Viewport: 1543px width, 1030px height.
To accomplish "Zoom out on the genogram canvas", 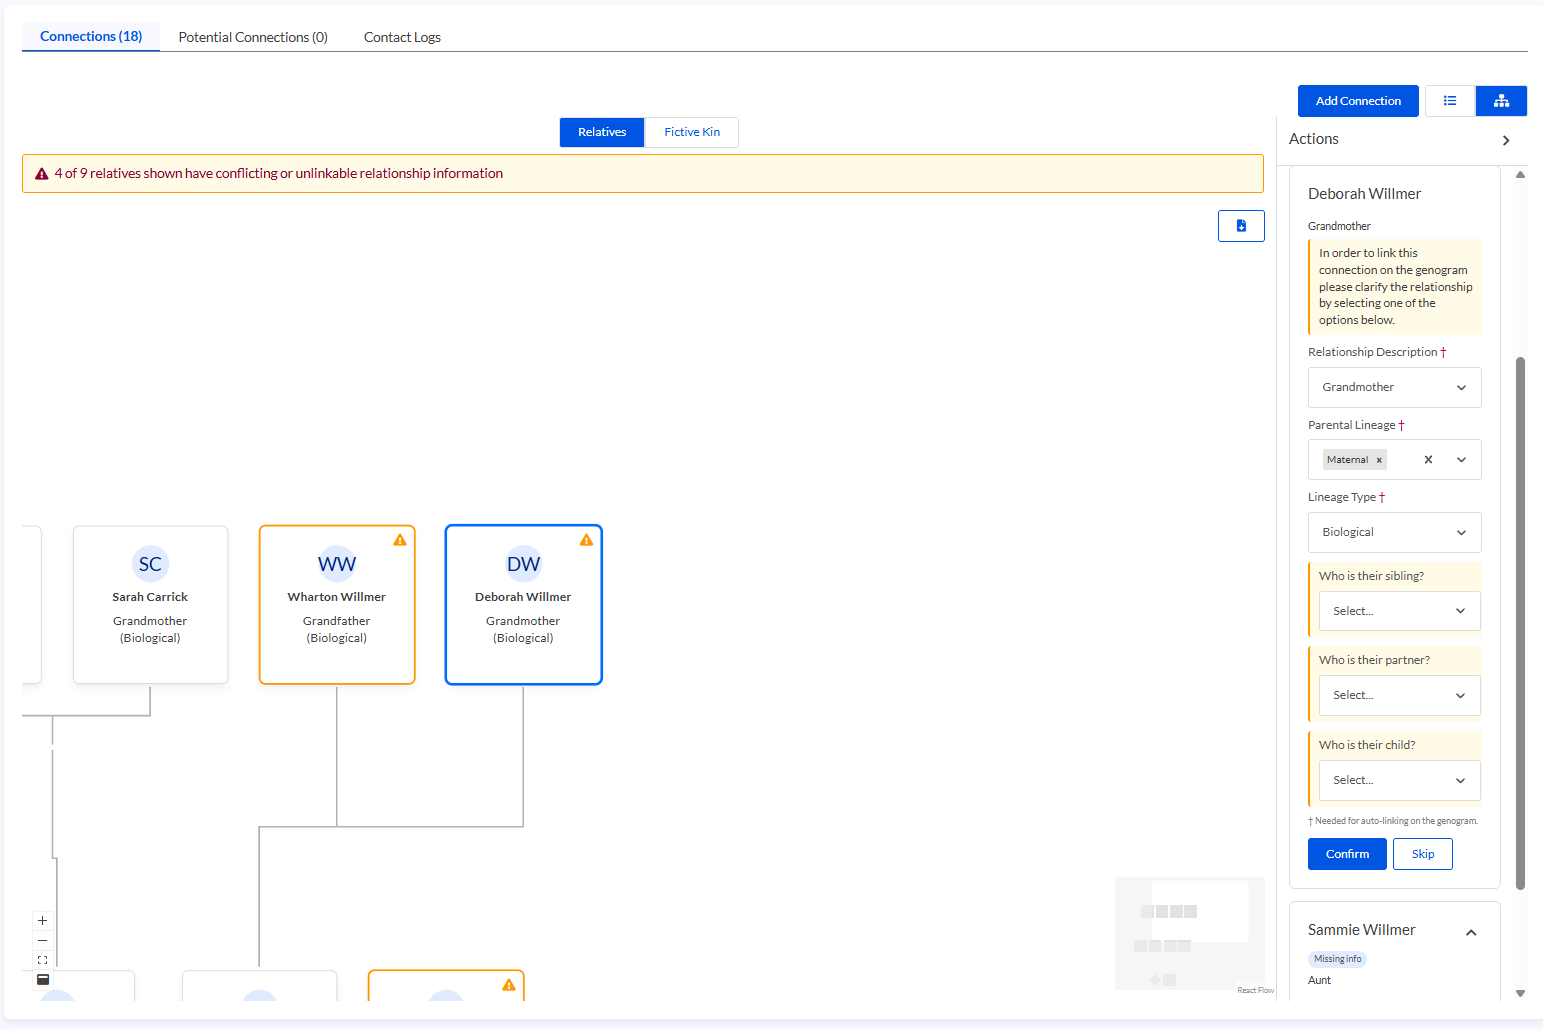I will click(x=42, y=940).
